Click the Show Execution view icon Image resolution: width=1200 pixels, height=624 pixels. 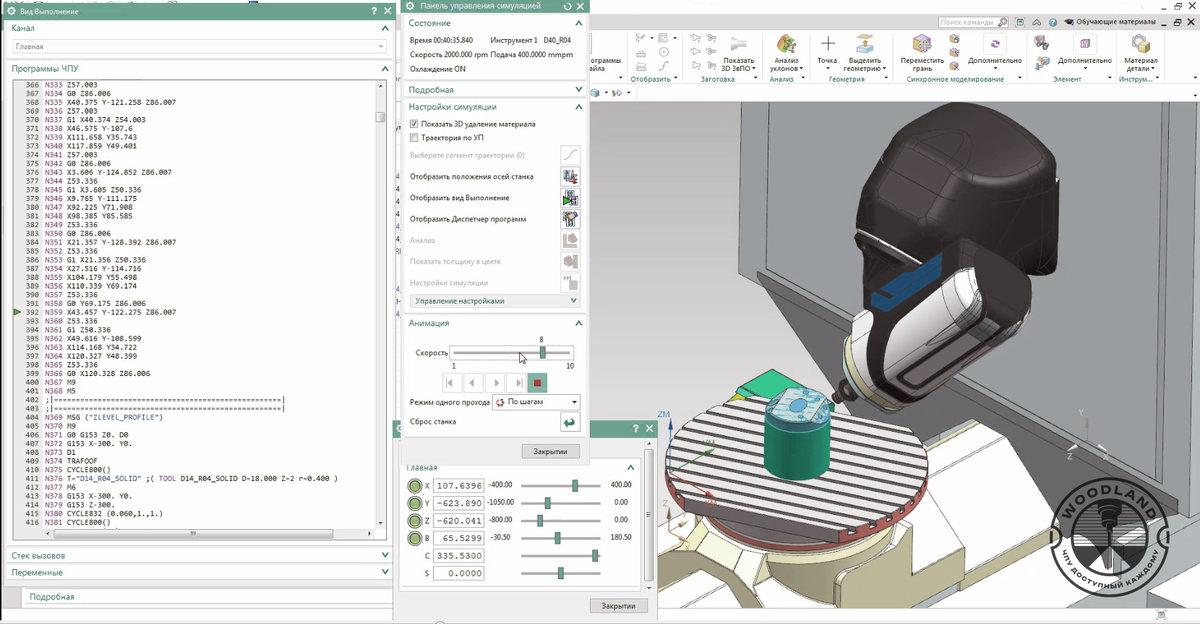click(x=570, y=198)
